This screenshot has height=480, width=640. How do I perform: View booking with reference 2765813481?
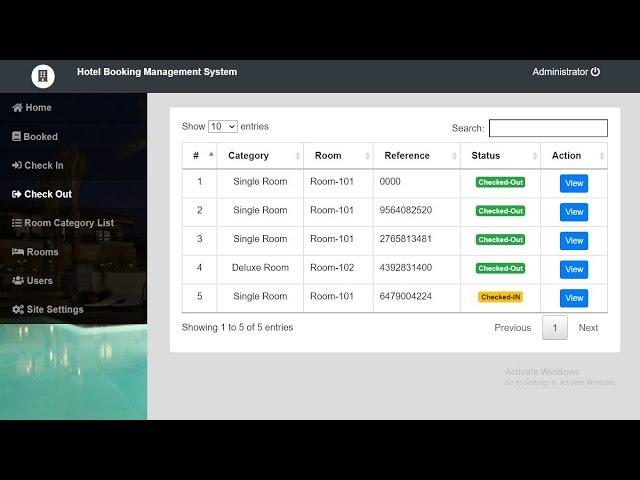click(x=574, y=241)
